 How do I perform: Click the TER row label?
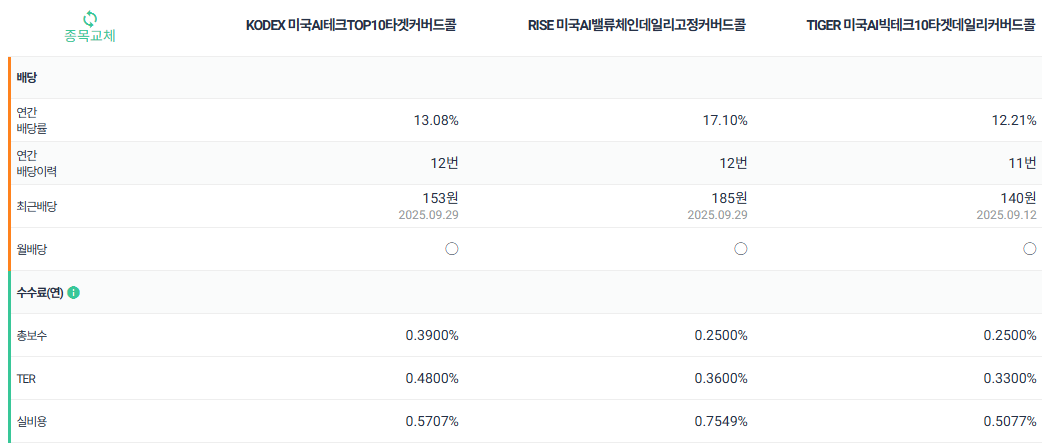pos(26,379)
